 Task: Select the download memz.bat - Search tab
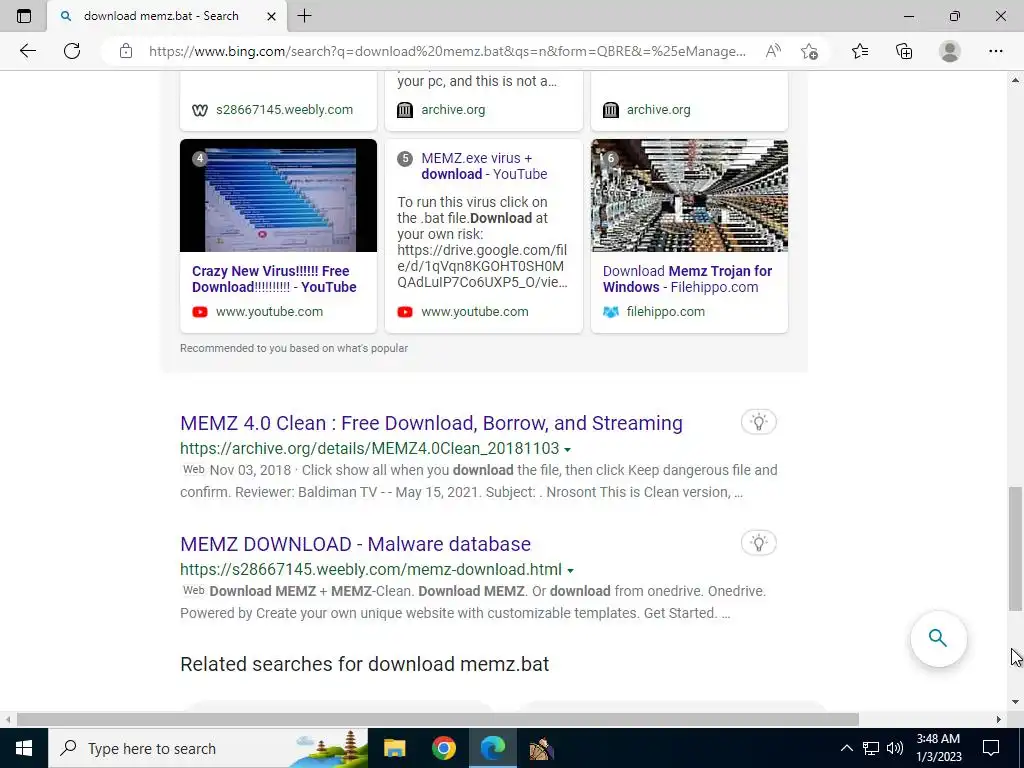[167, 16]
